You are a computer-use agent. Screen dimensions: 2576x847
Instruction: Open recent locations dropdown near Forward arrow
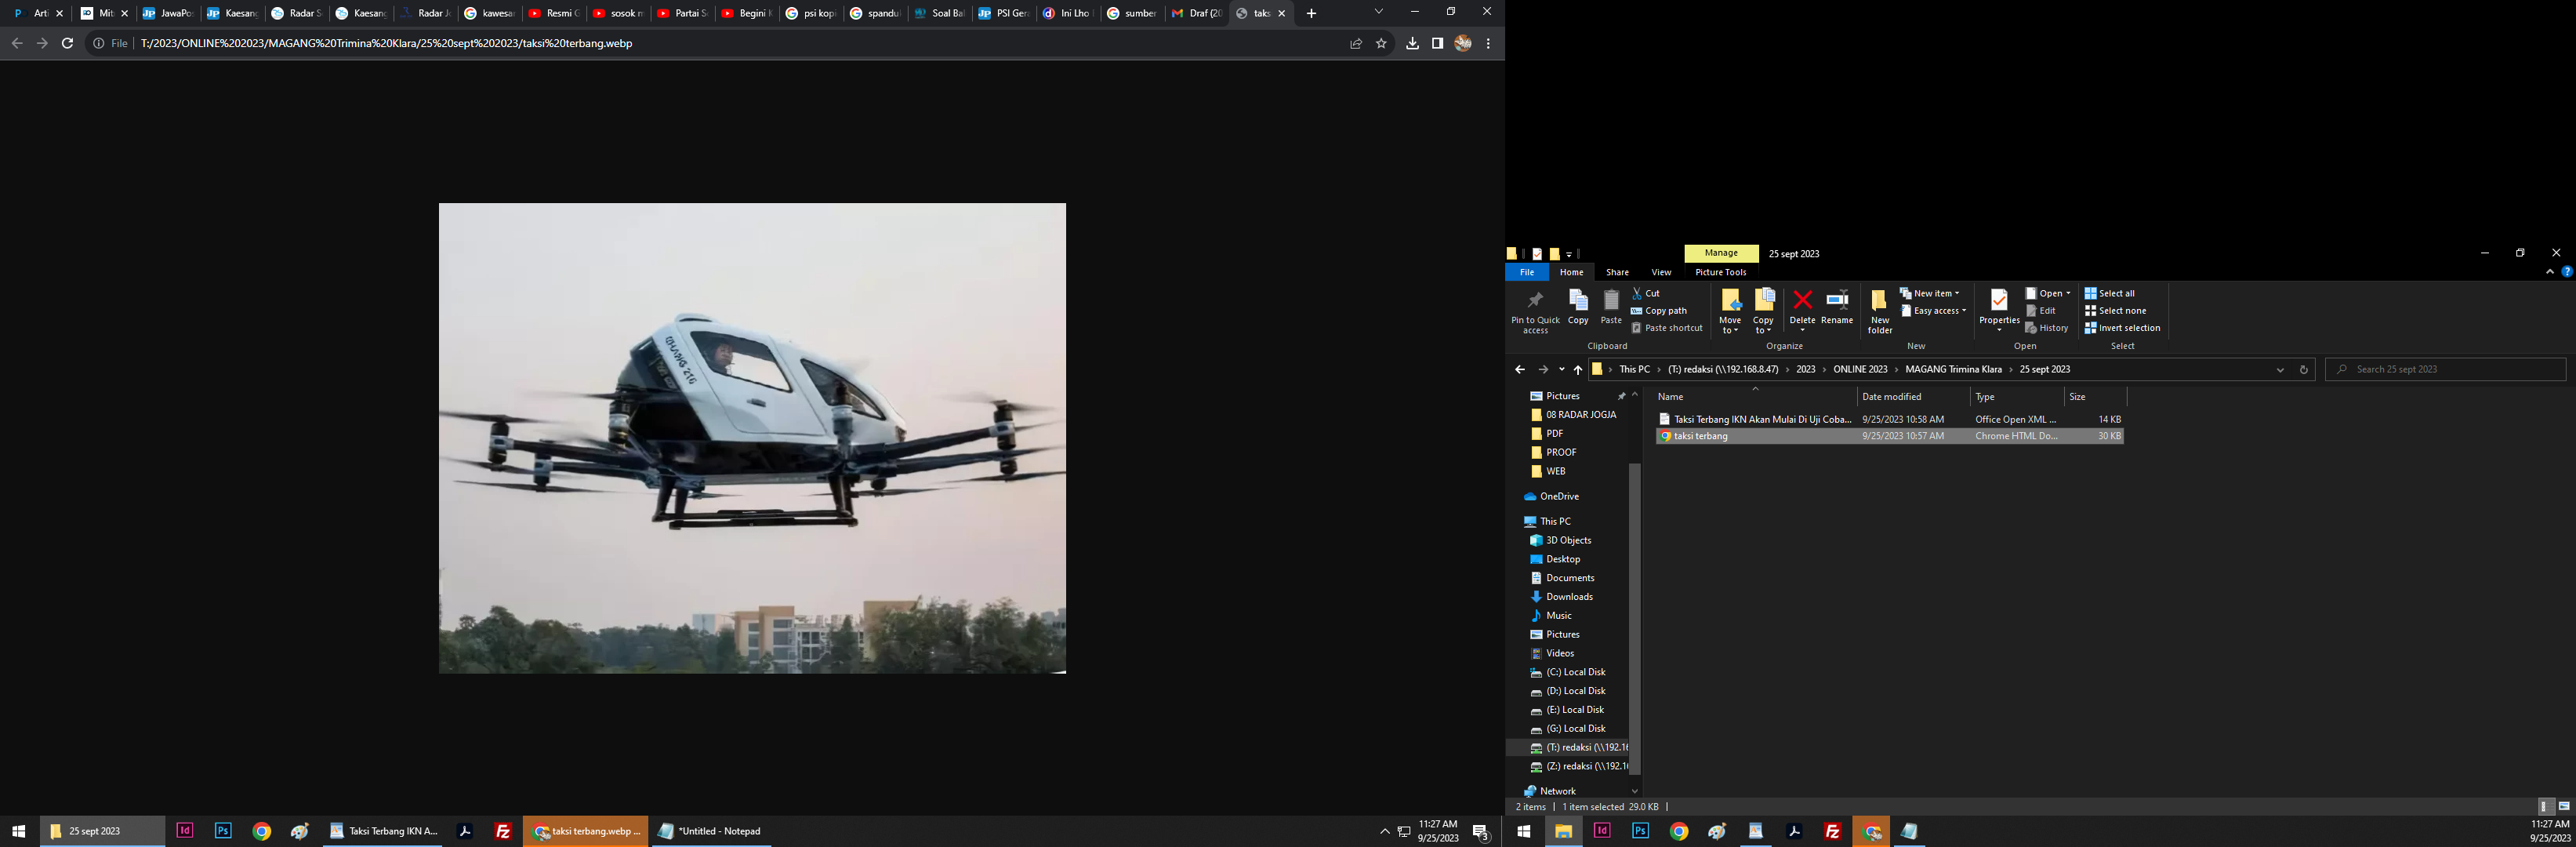click(1561, 369)
